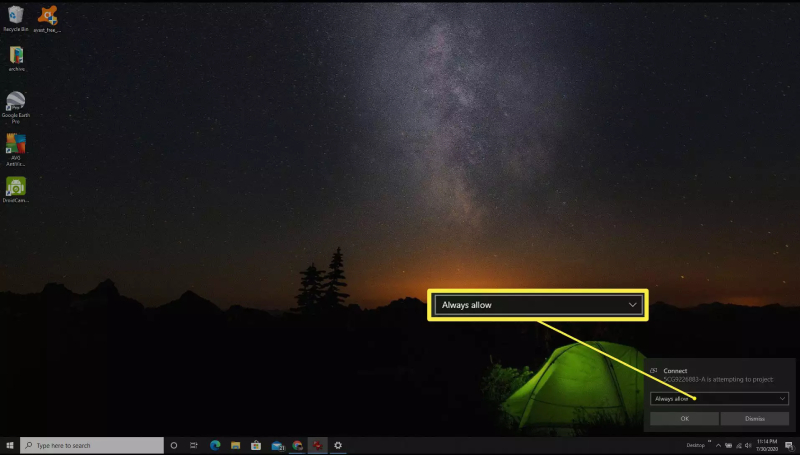Select the AVG Antivirus desktop shortcut
Screen dimensions: 800x455
pyautogui.click(x=16, y=144)
